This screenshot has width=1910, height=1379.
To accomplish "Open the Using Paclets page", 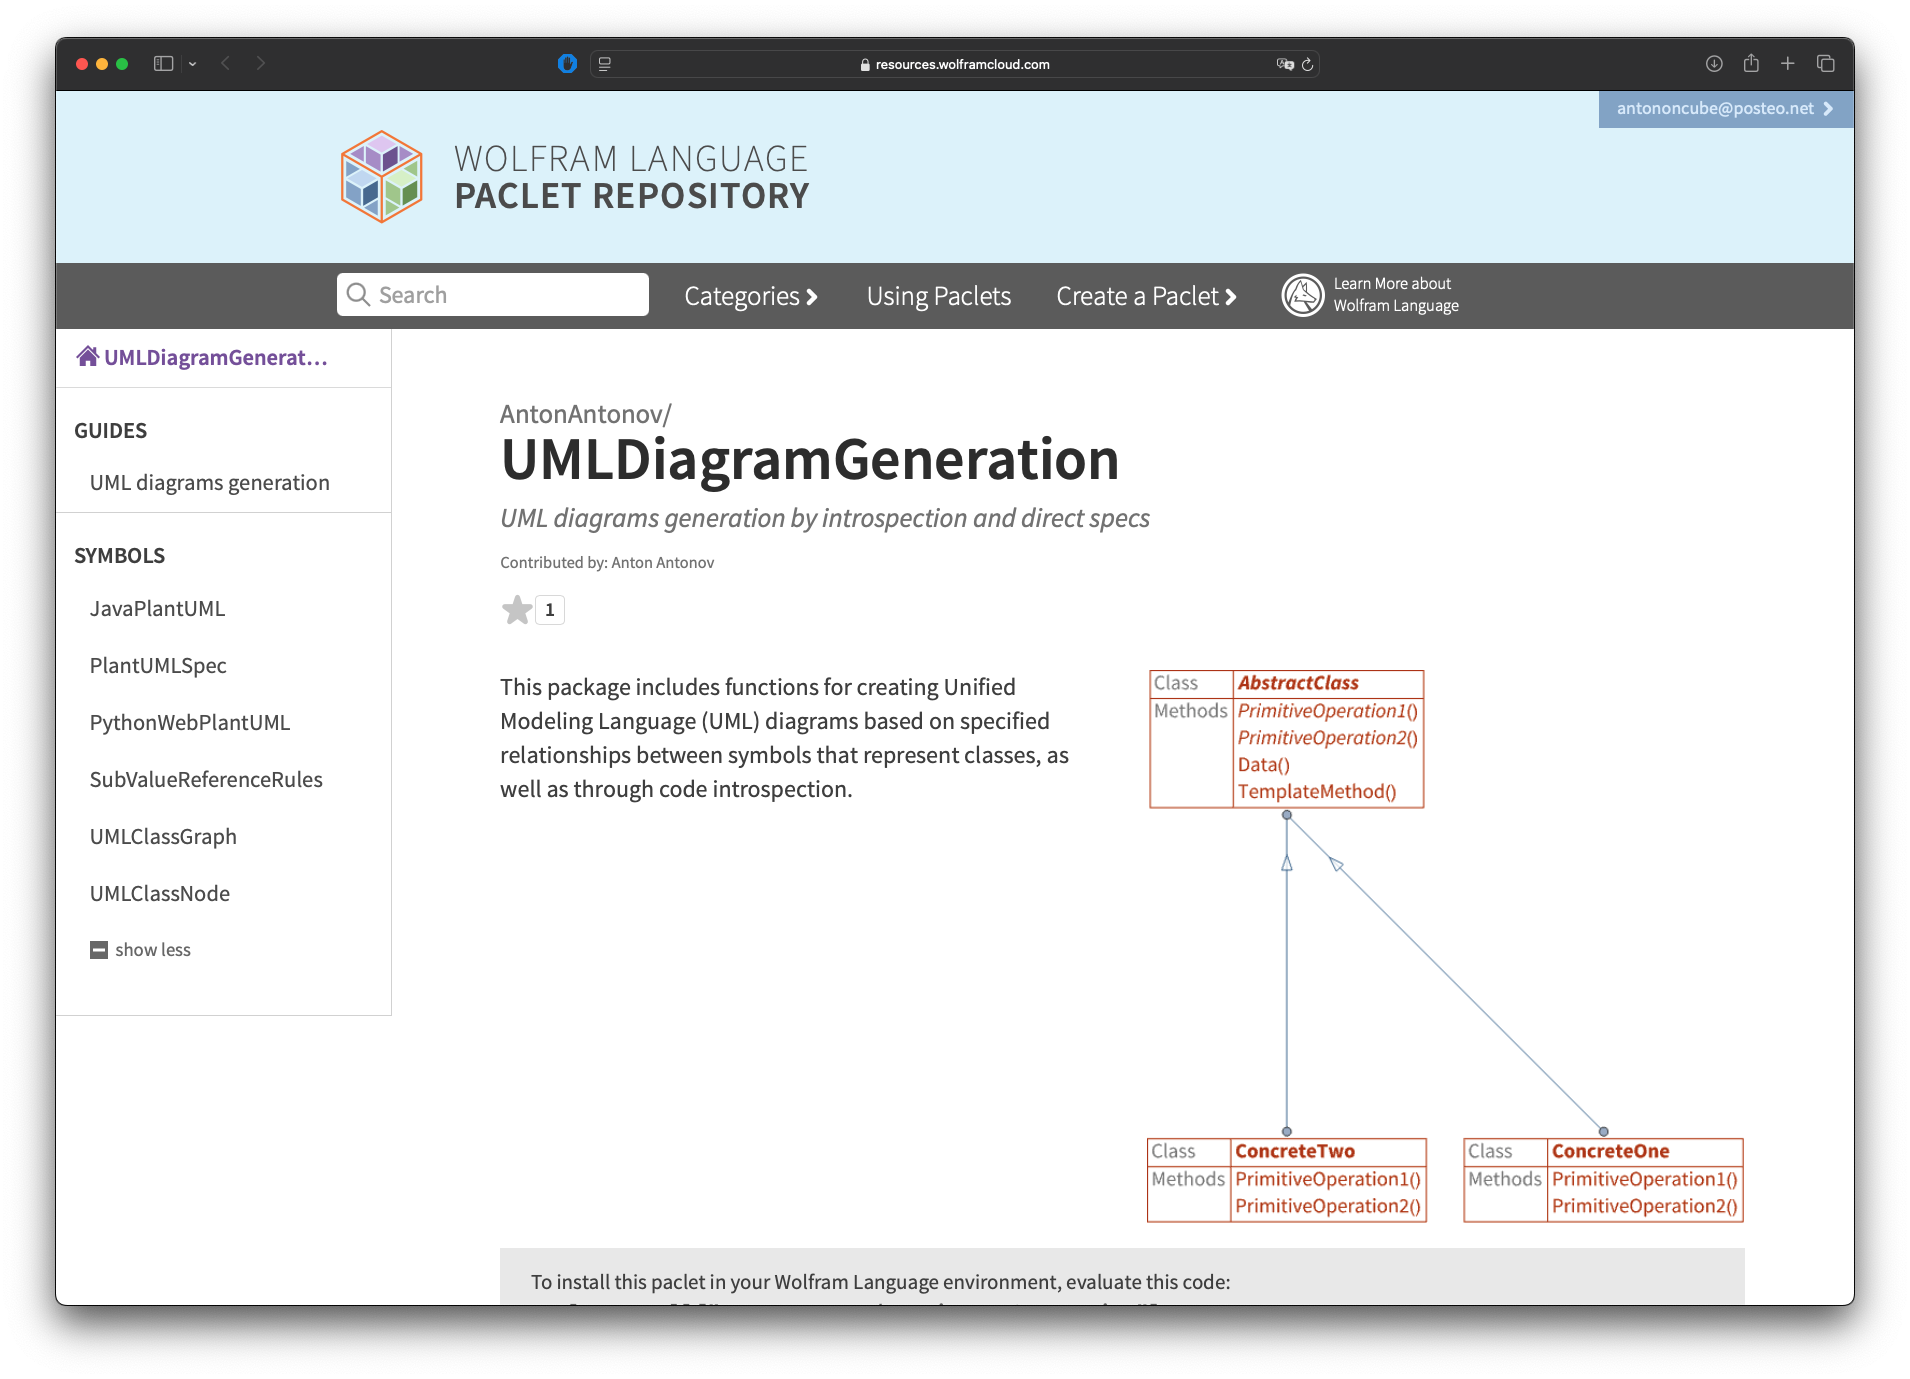I will point(938,296).
